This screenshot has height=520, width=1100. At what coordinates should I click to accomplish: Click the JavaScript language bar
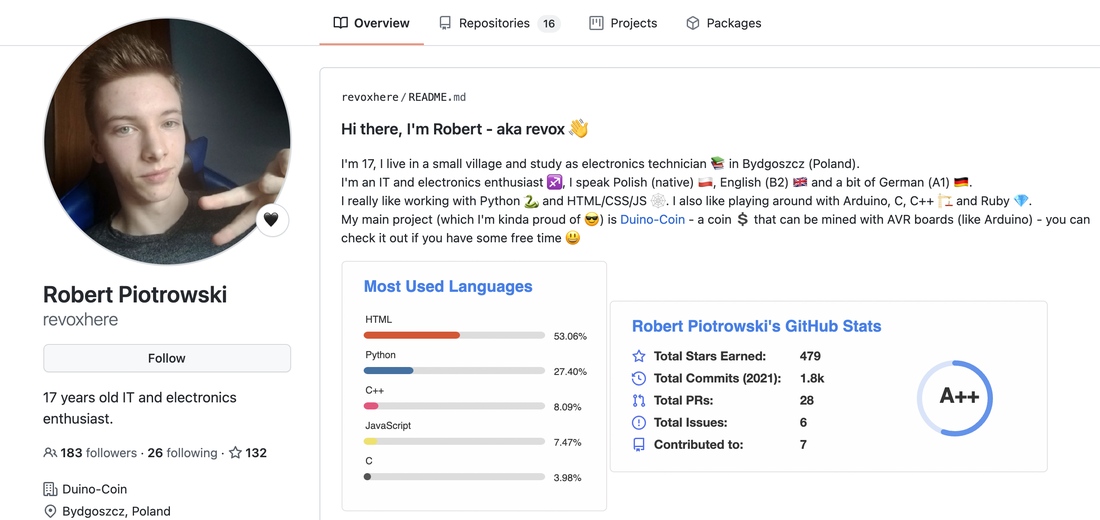[454, 441]
